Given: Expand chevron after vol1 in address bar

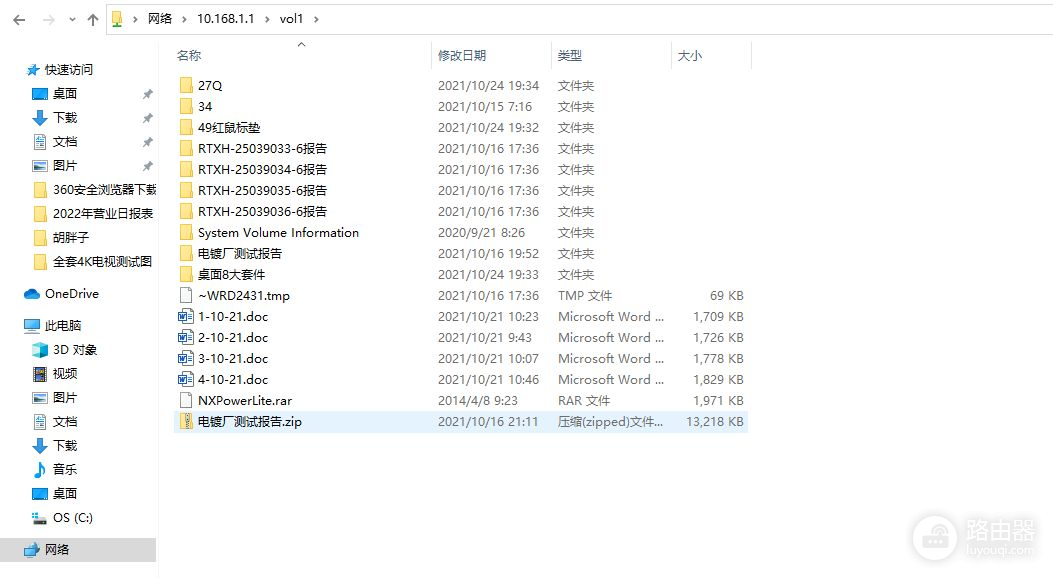Looking at the screenshot, I should 316,19.
